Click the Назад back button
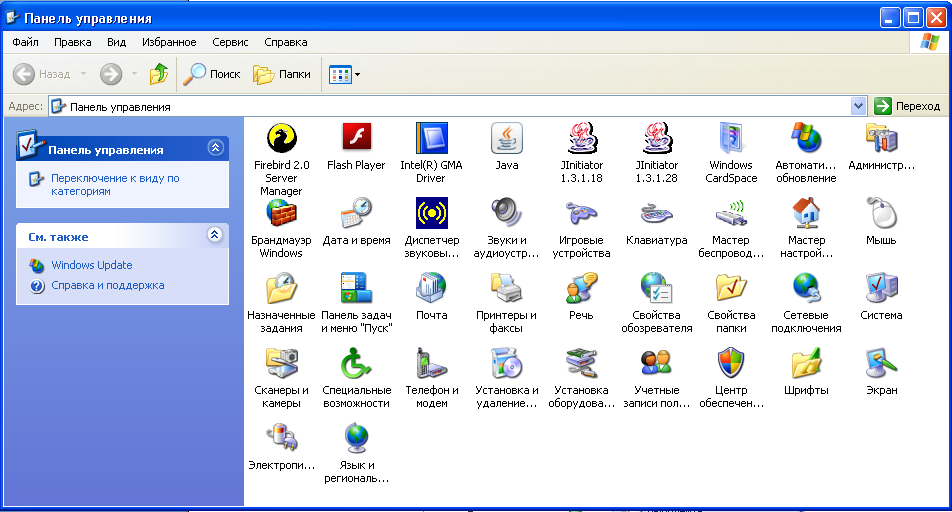The height and width of the screenshot is (512, 952). click(x=41, y=74)
